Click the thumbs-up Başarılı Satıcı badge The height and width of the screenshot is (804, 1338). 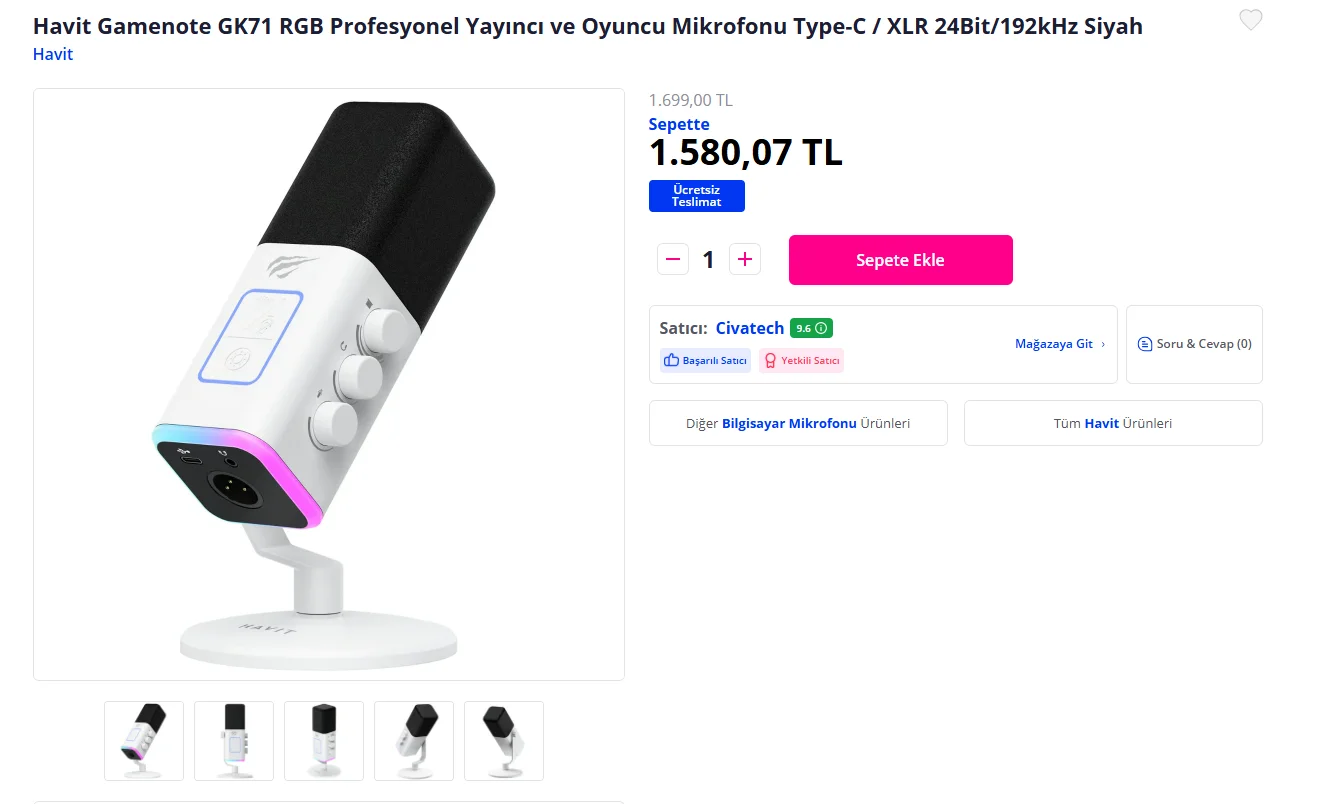pos(705,360)
